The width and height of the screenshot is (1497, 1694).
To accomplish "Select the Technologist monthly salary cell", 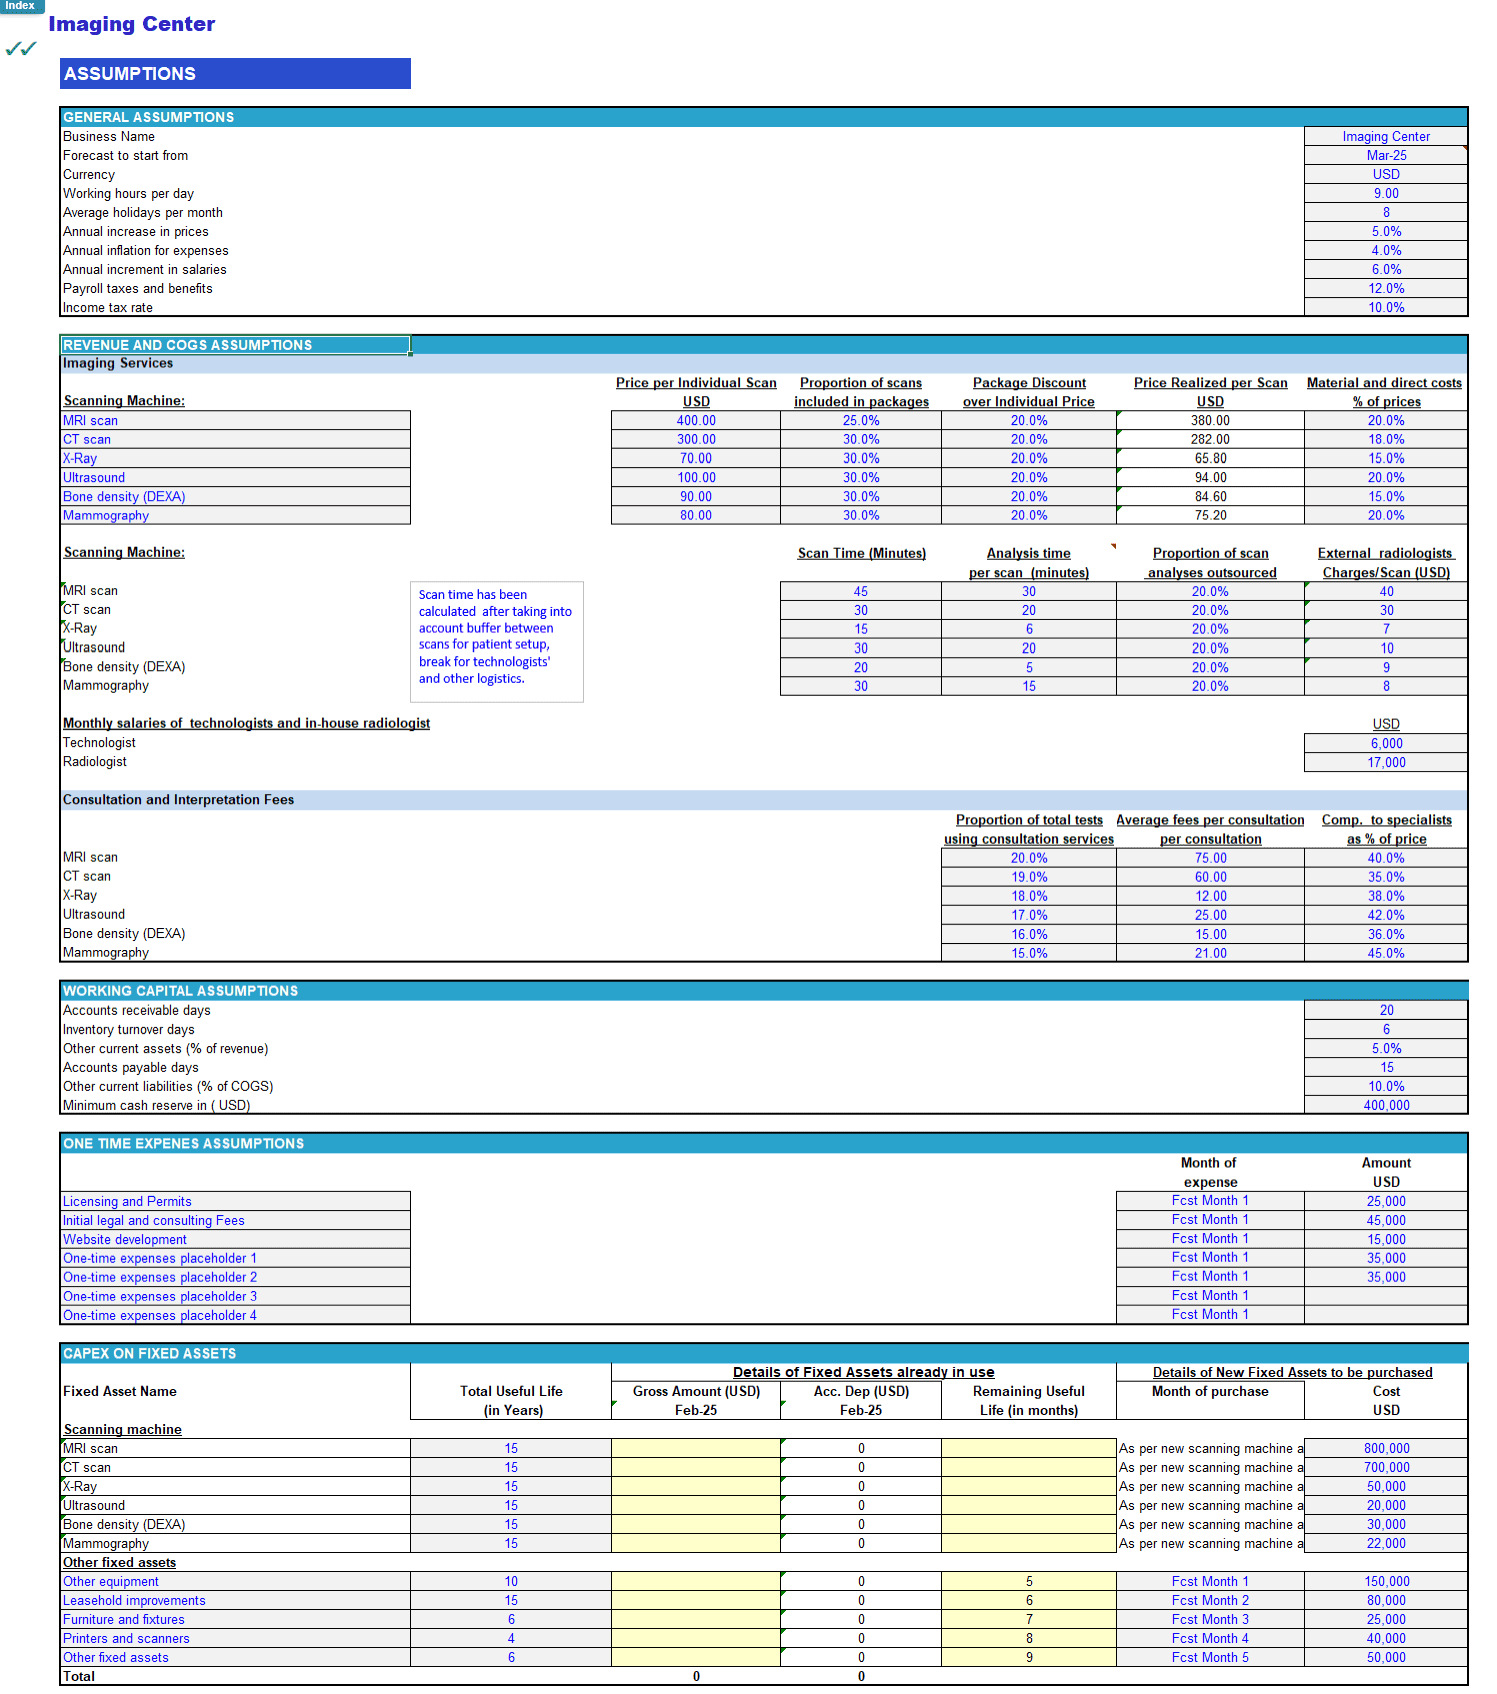I will pos(1385,744).
